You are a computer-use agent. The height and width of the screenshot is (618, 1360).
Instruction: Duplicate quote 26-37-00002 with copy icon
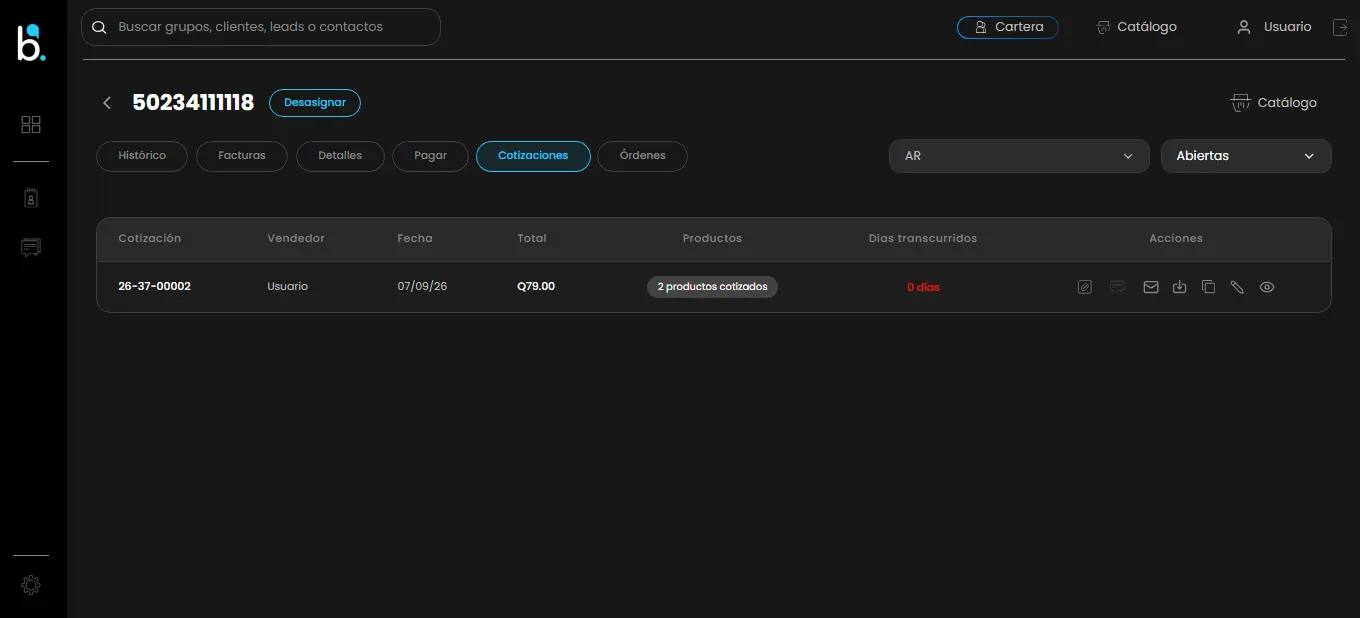(x=1208, y=287)
